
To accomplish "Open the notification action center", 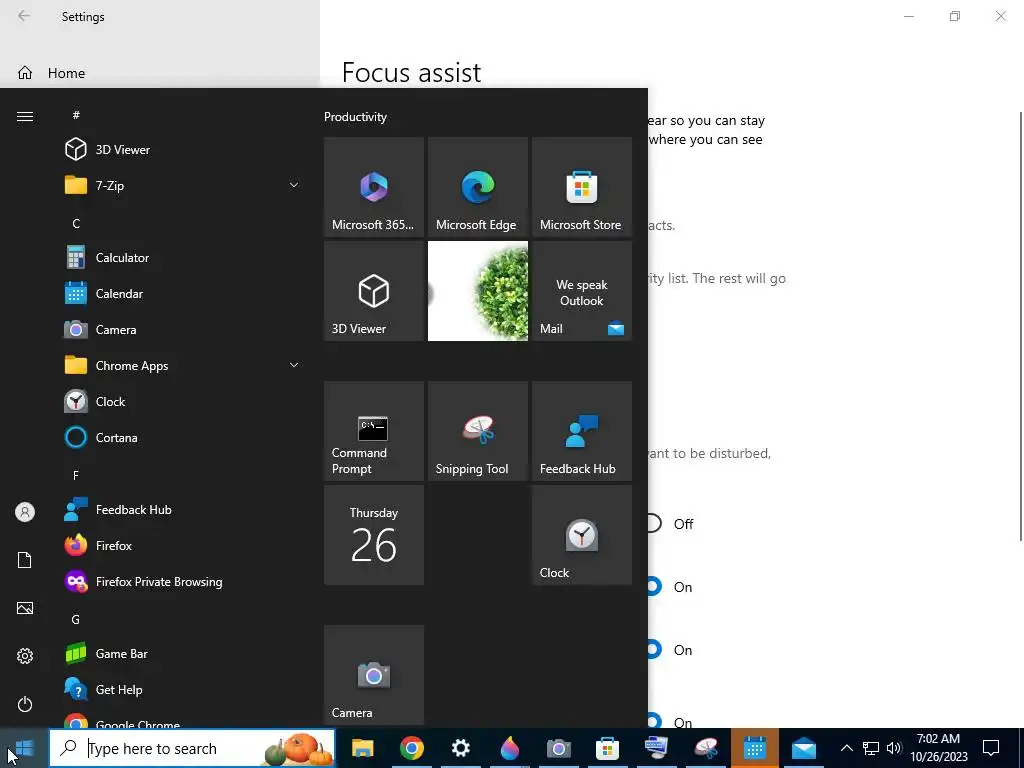I will pos(991,748).
